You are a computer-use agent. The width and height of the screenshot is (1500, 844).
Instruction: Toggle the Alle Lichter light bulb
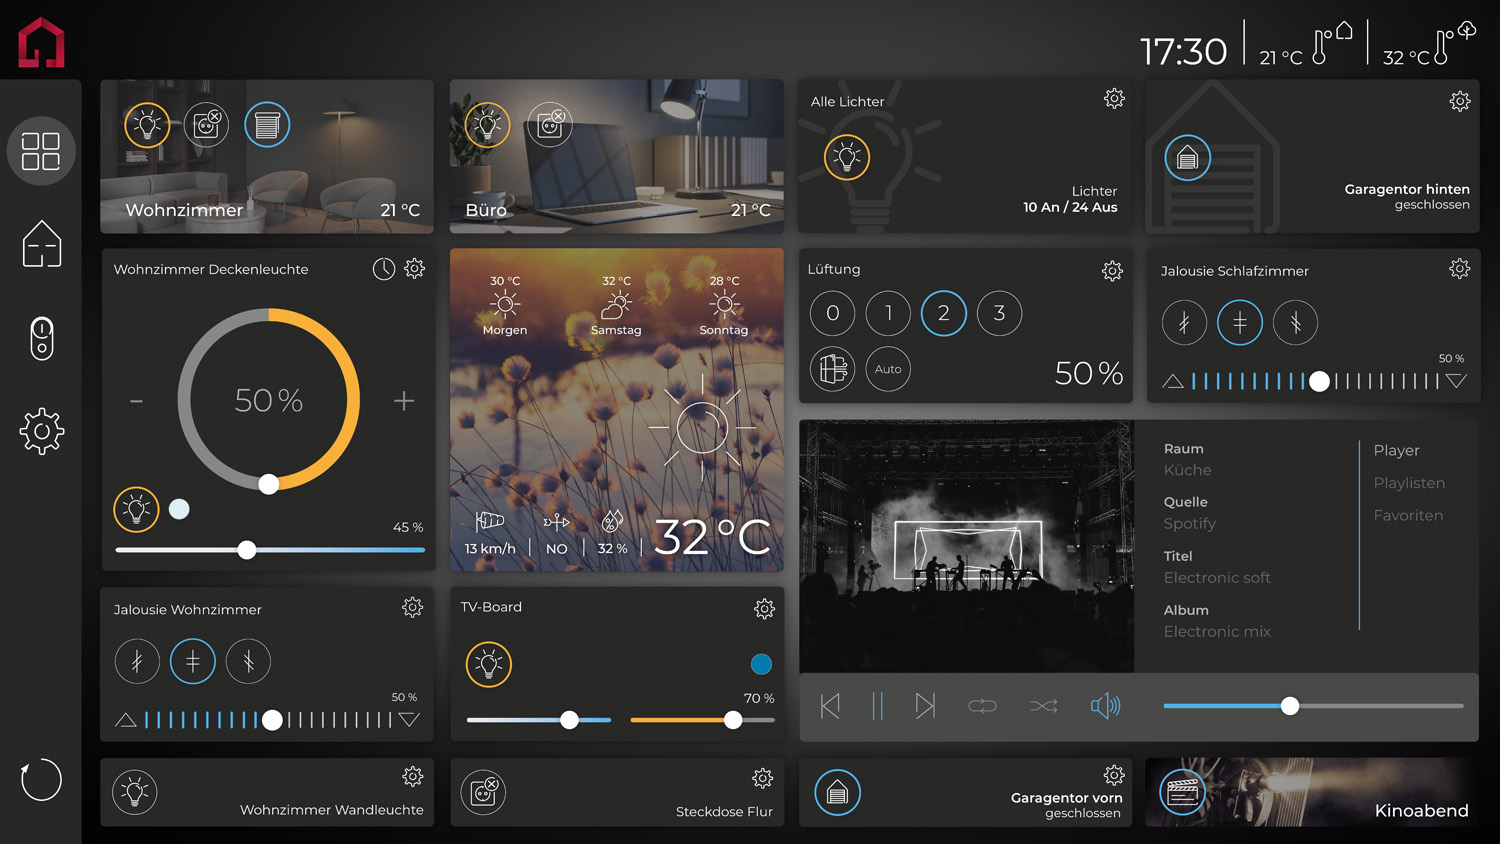coord(846,157)
